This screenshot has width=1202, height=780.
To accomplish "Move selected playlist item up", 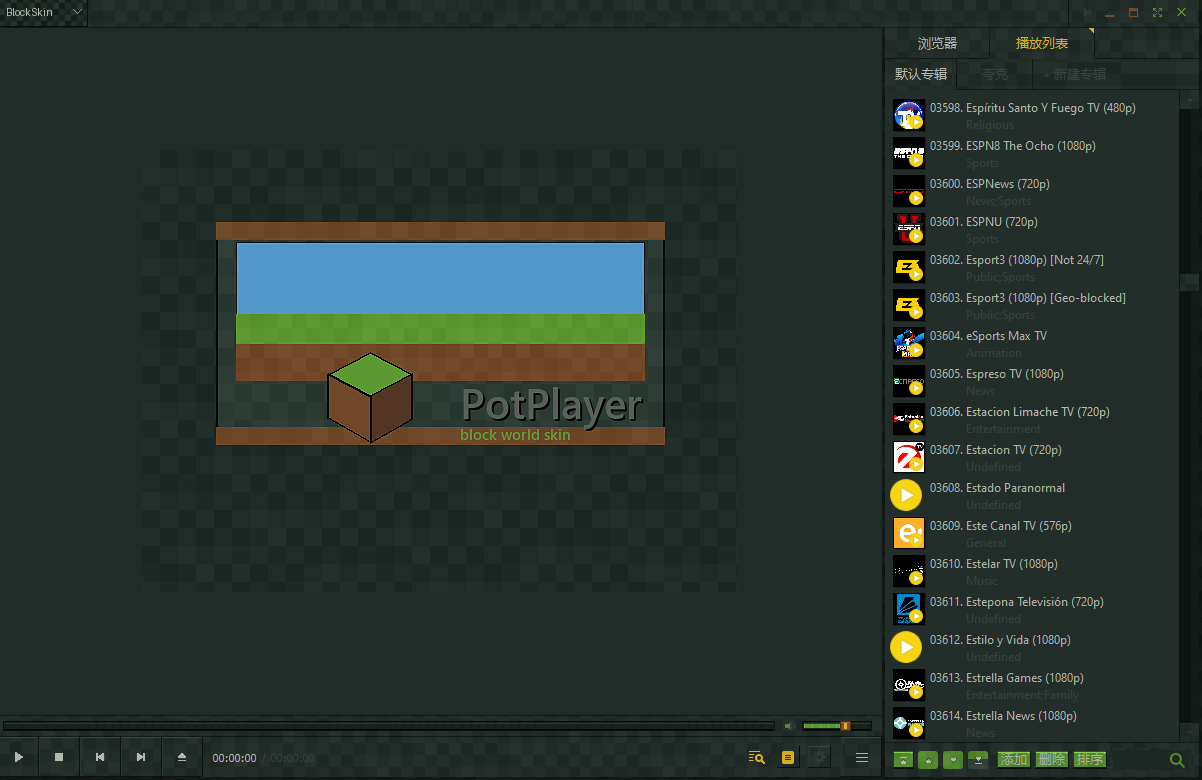I will click(x=928, y=760).
